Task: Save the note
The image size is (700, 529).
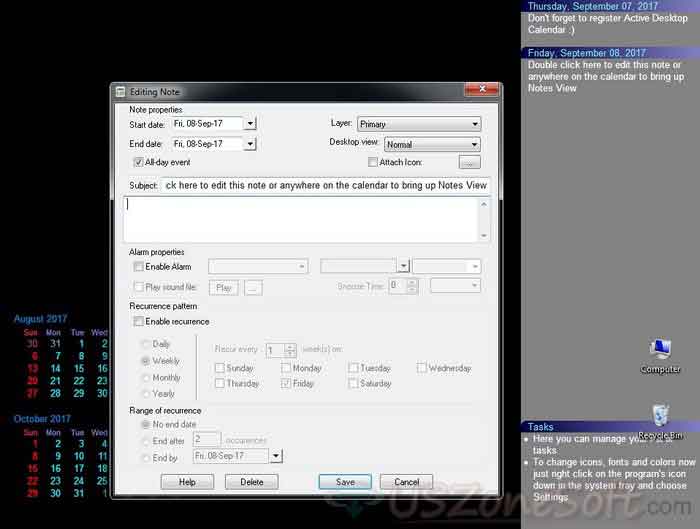Action: coord(345,482)
